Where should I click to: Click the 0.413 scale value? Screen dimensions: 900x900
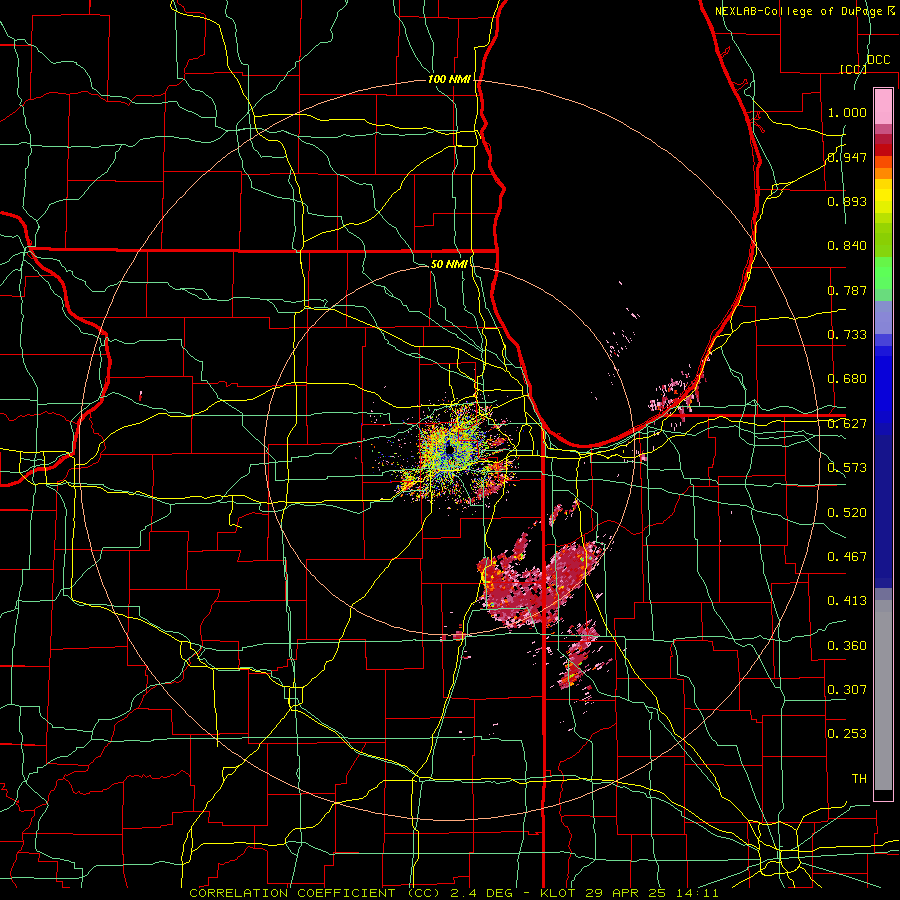click(847, 601)
